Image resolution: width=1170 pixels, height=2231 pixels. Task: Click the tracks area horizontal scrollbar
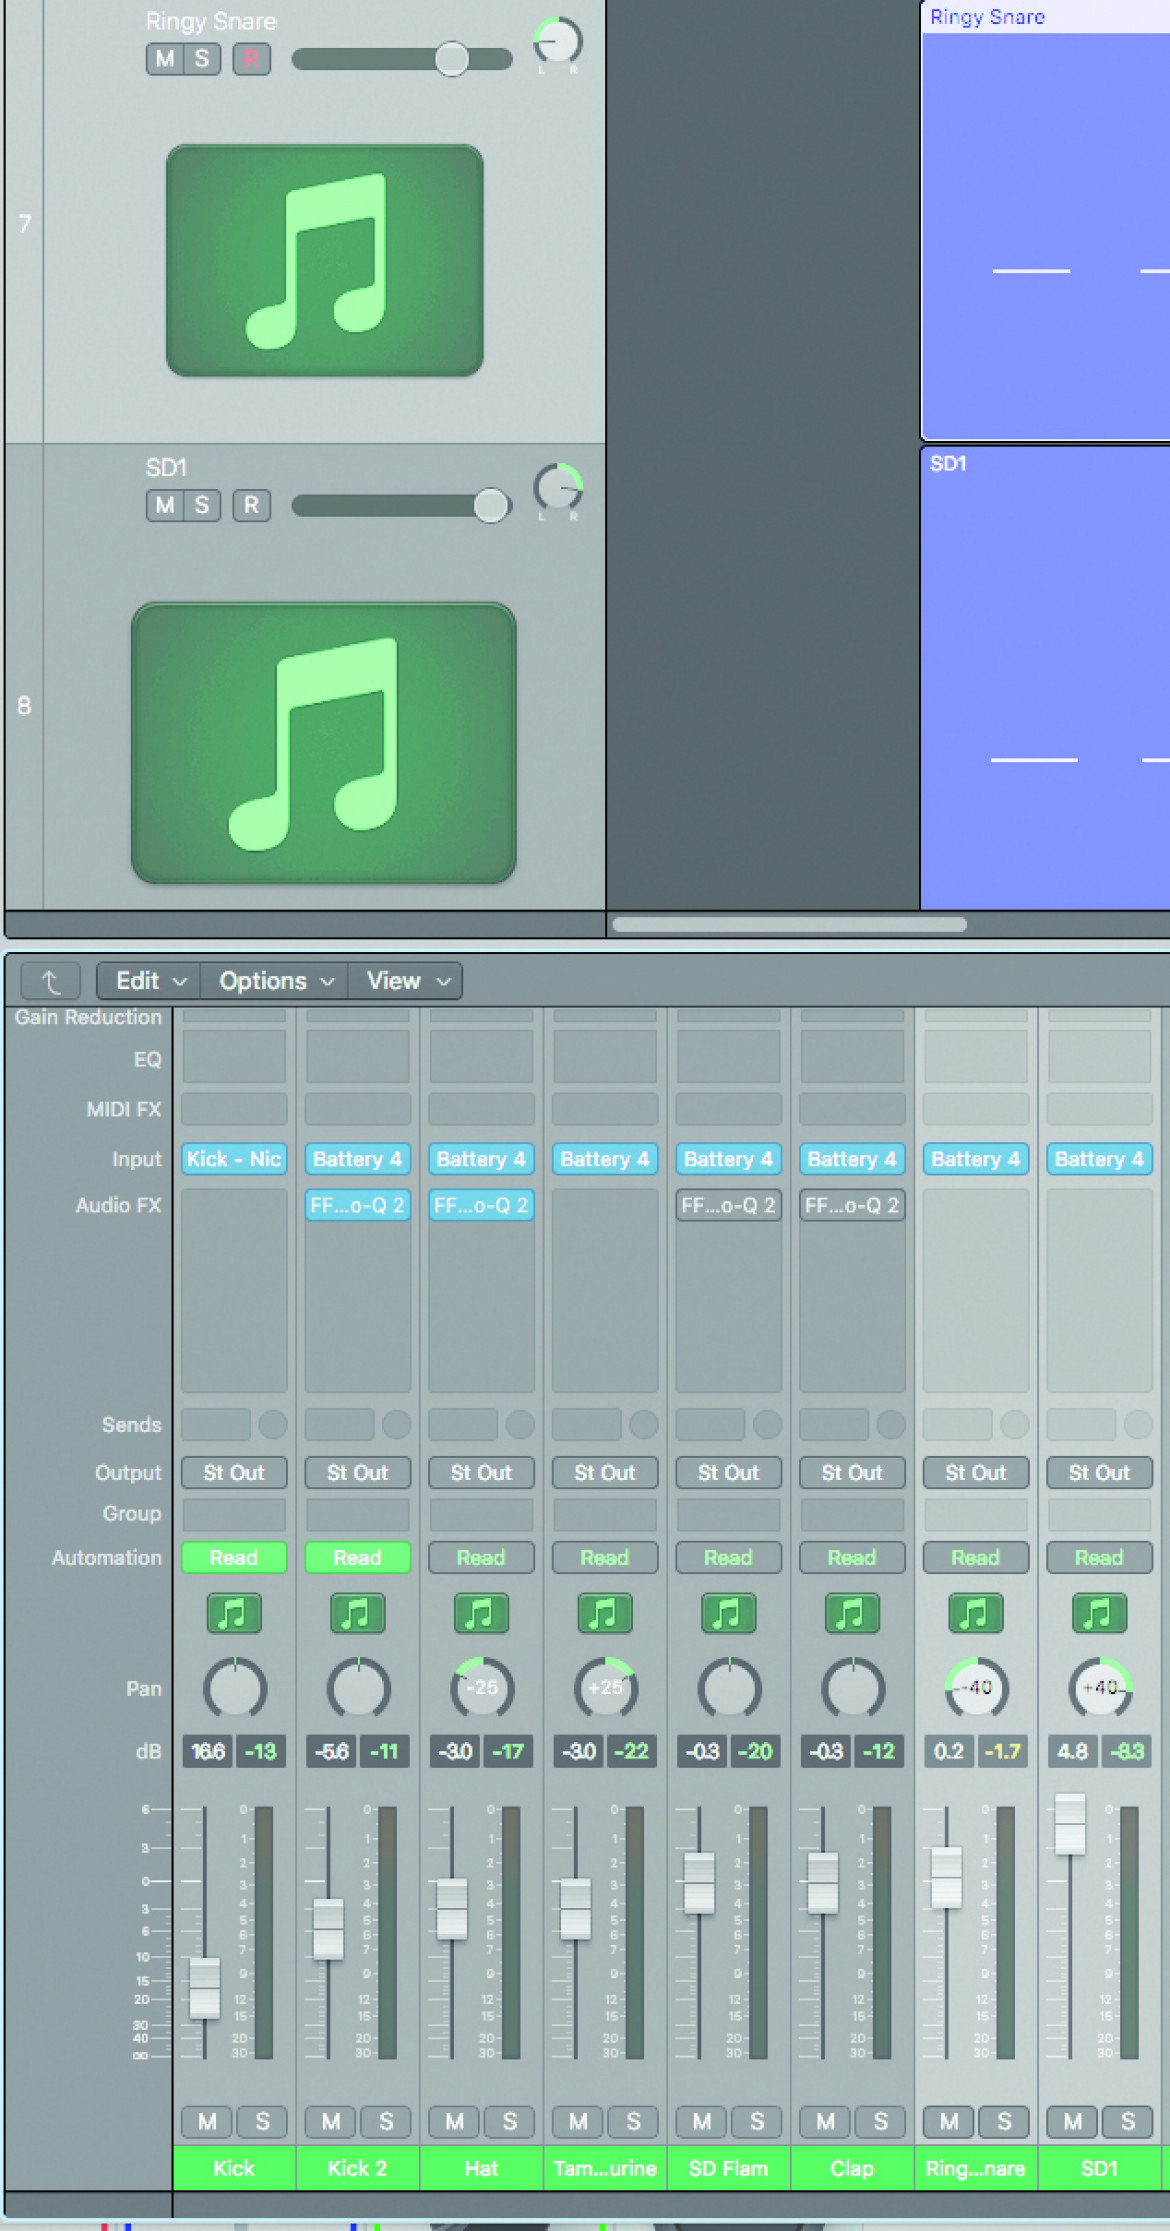pyautogui.click(x=789, y=924)
